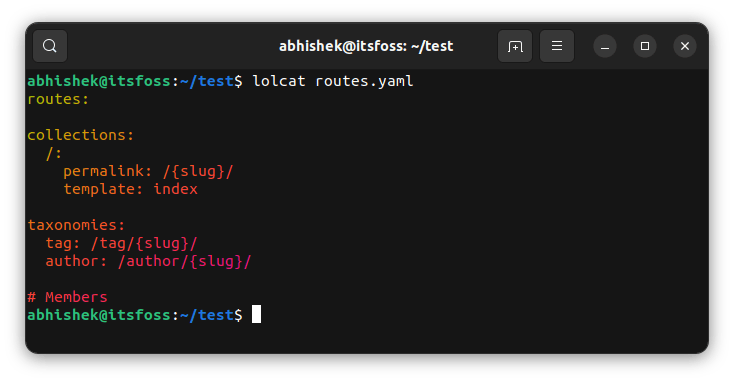This screenshot has height=382, width=734.
Task: Click the 'taxonomies:' line
Action: [x=76, y=225]
